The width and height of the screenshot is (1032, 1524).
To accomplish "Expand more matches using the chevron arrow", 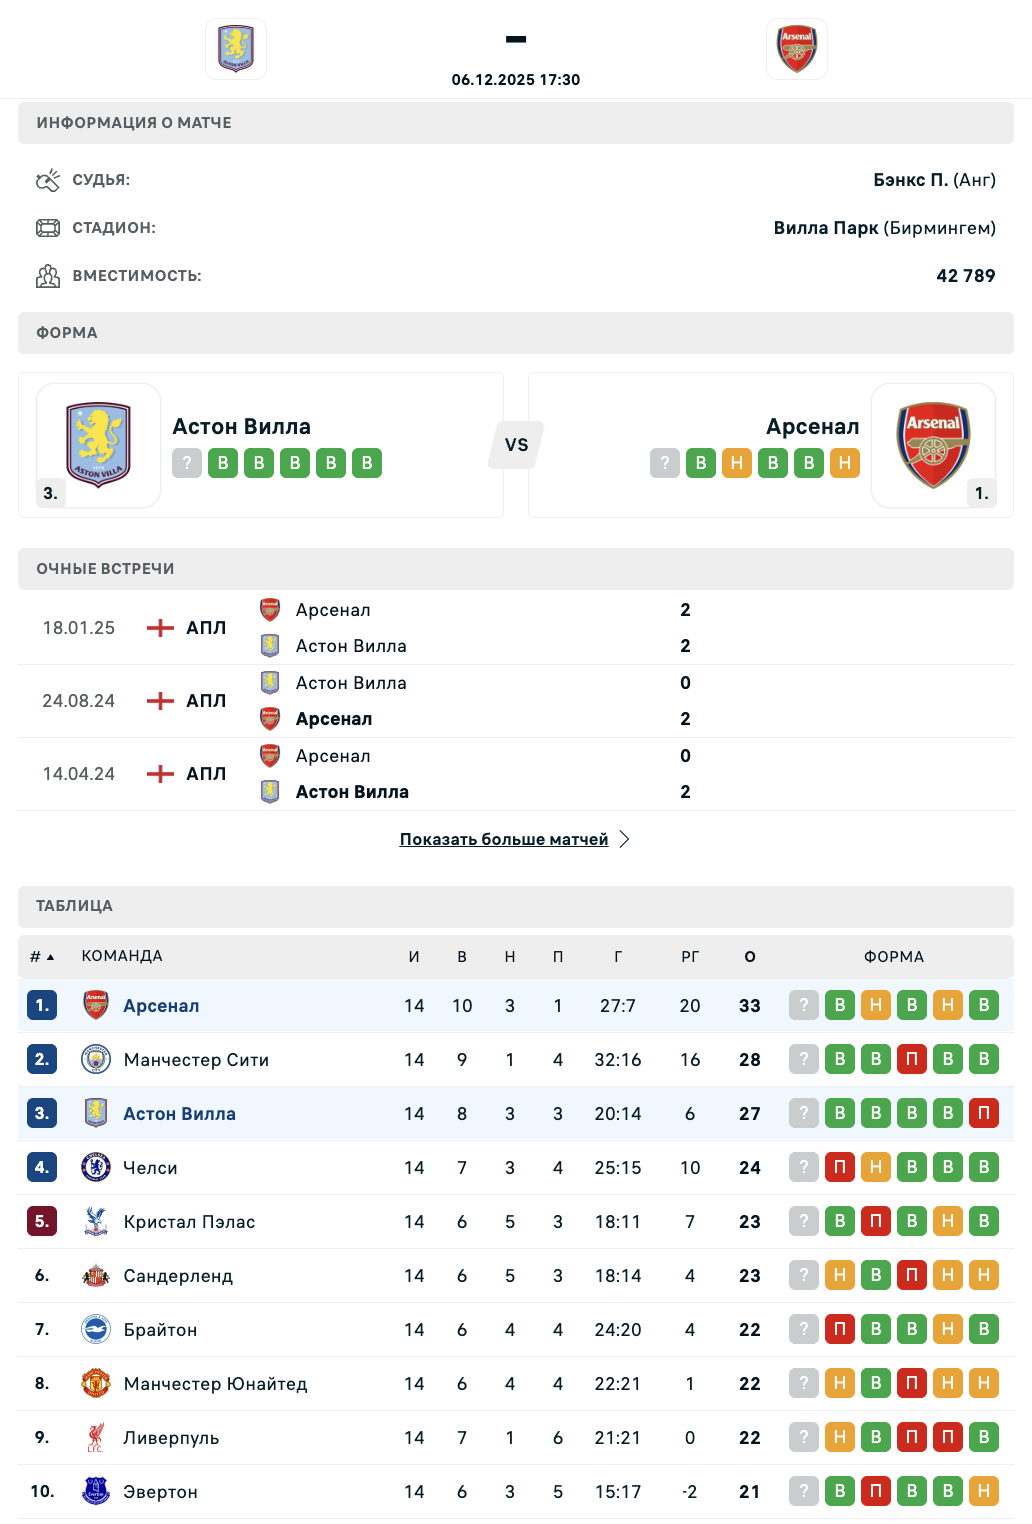I will point(624,839).
